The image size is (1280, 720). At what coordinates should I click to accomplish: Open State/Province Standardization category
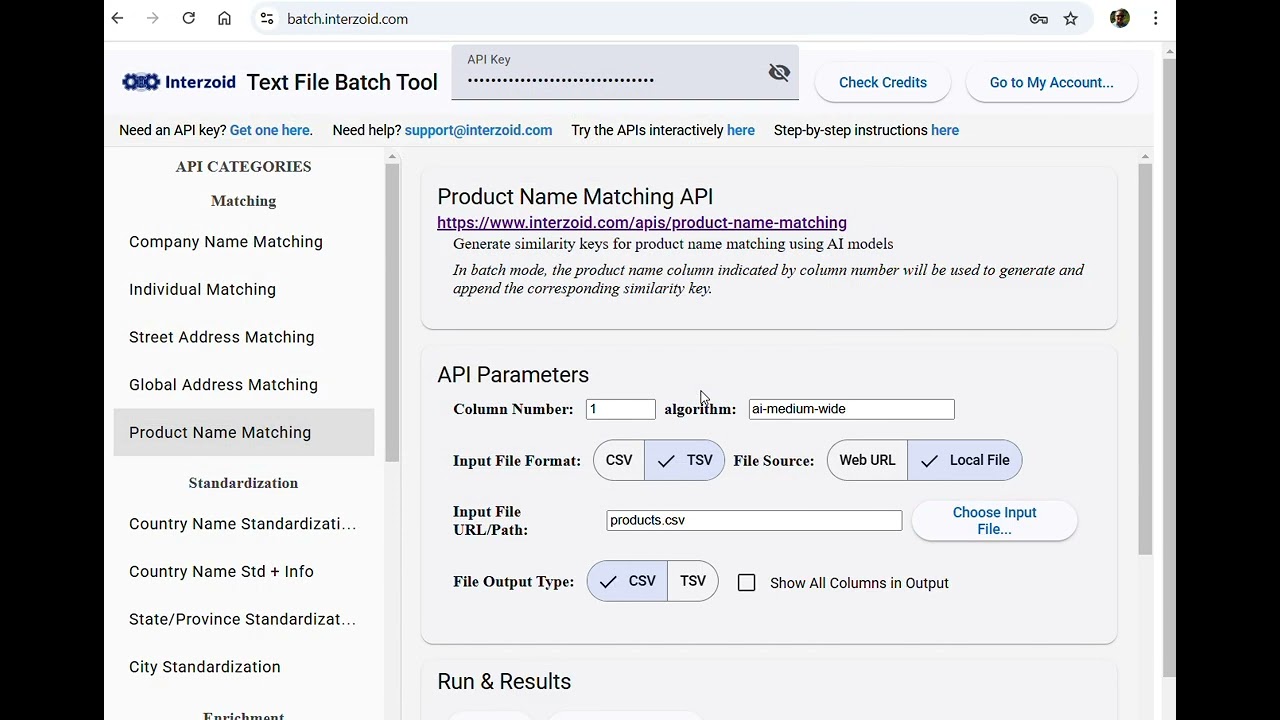[244, 619]
